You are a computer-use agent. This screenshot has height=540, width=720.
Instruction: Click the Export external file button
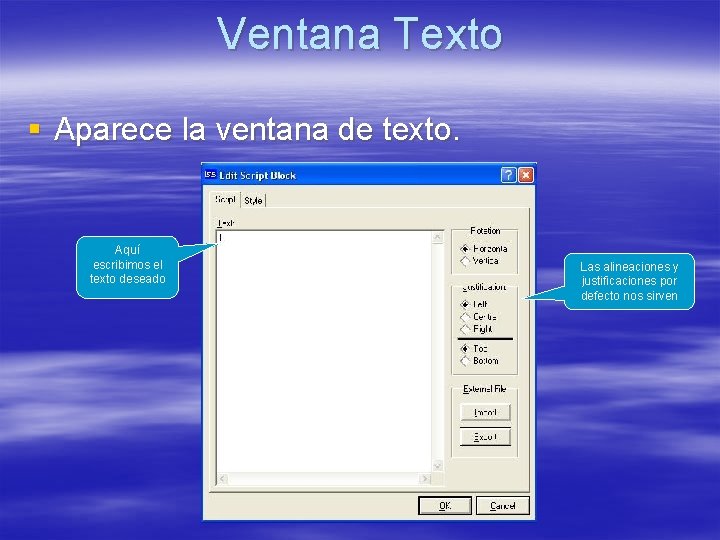[485, 437]
